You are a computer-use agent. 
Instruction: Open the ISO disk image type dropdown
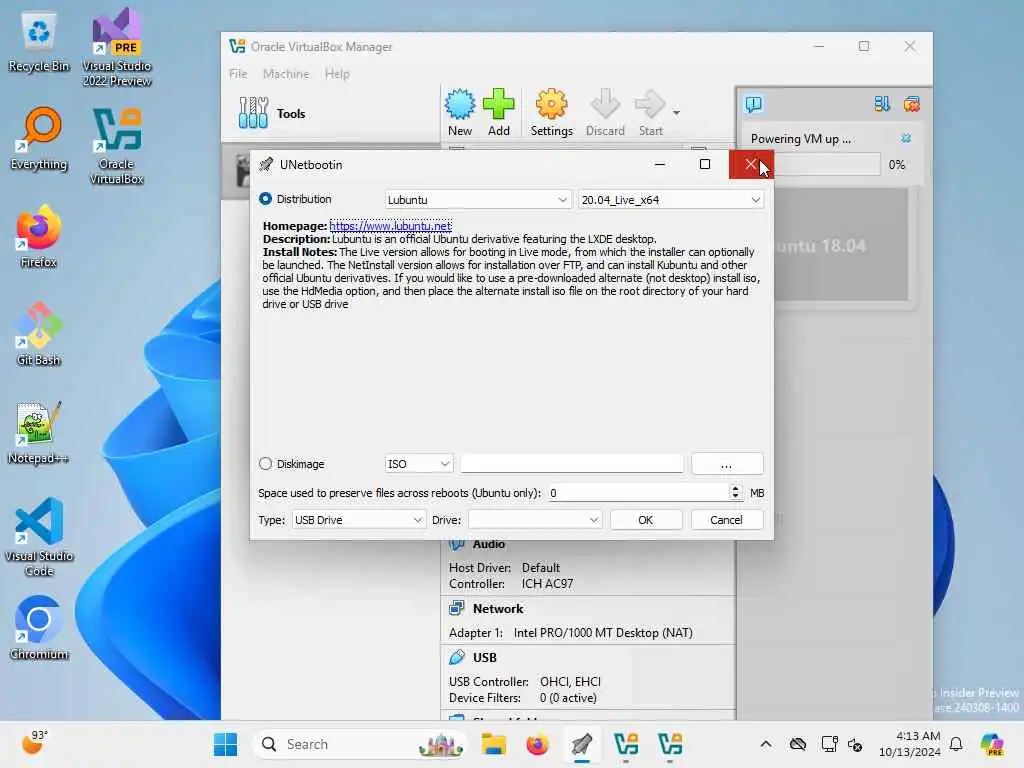coord(418,464)
